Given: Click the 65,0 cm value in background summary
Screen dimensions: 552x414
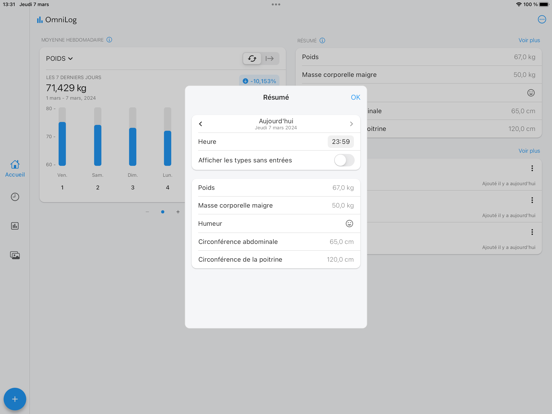Looking at the screenshot, I should (523, 111).
